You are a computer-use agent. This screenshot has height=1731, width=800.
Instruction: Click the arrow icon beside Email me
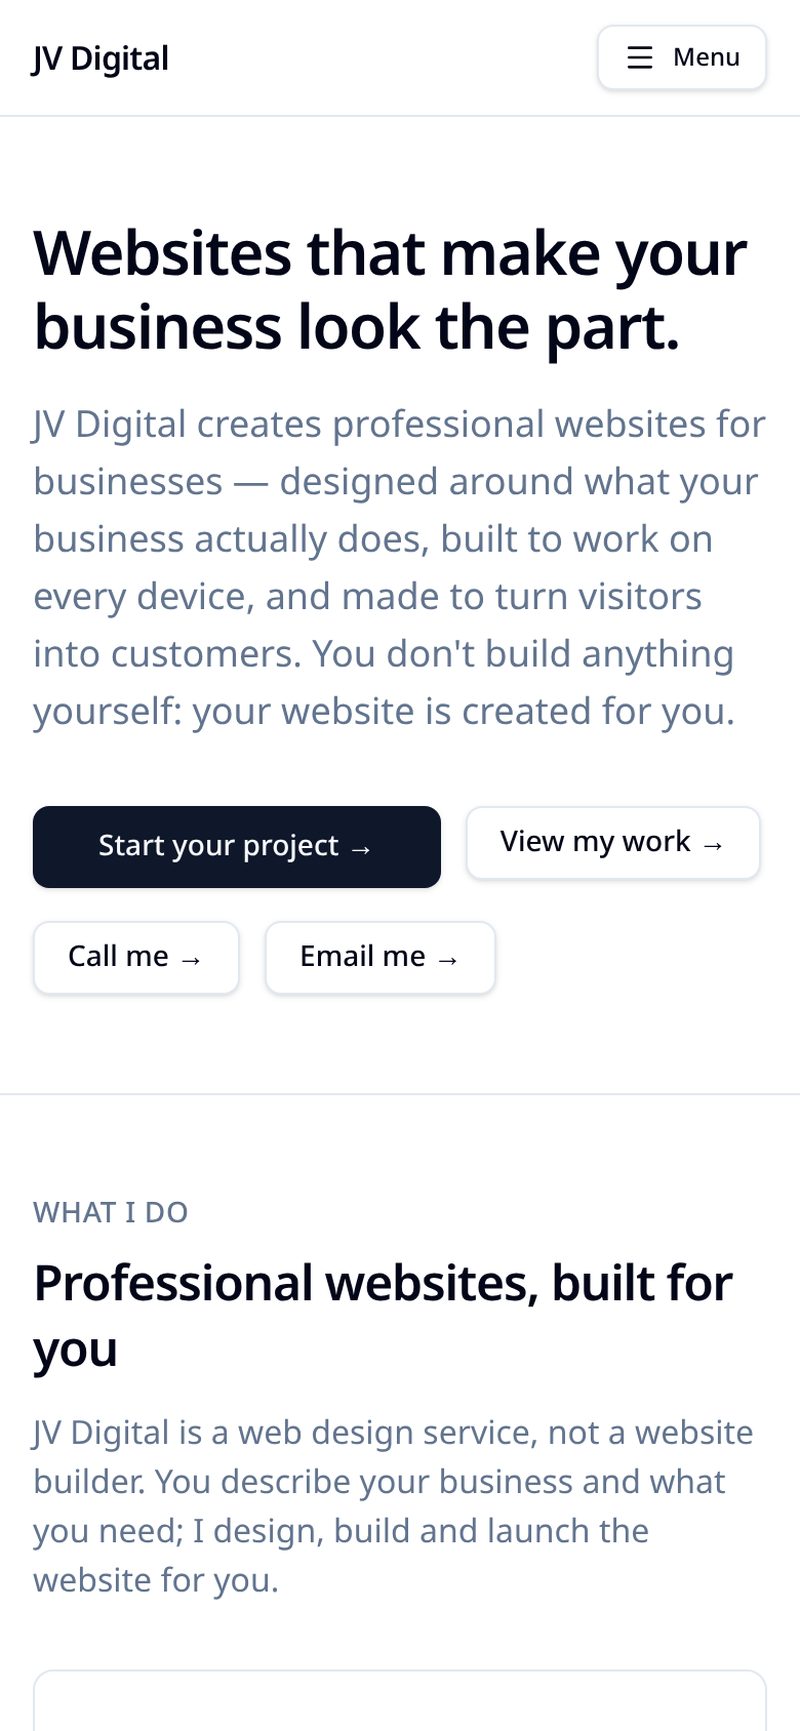448,960
